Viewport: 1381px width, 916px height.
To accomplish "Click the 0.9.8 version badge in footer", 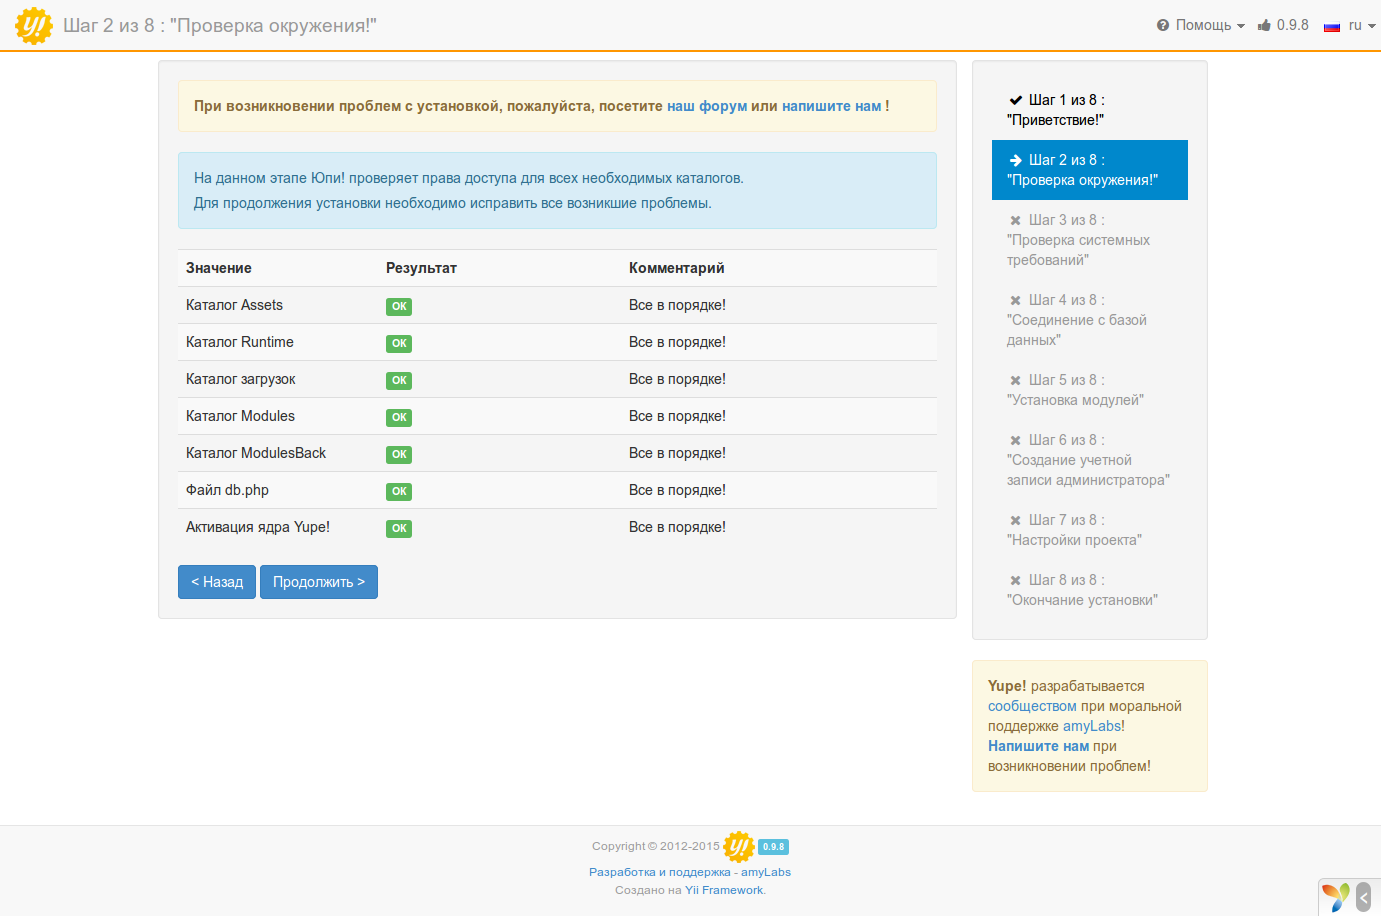I will coord(774,847).
